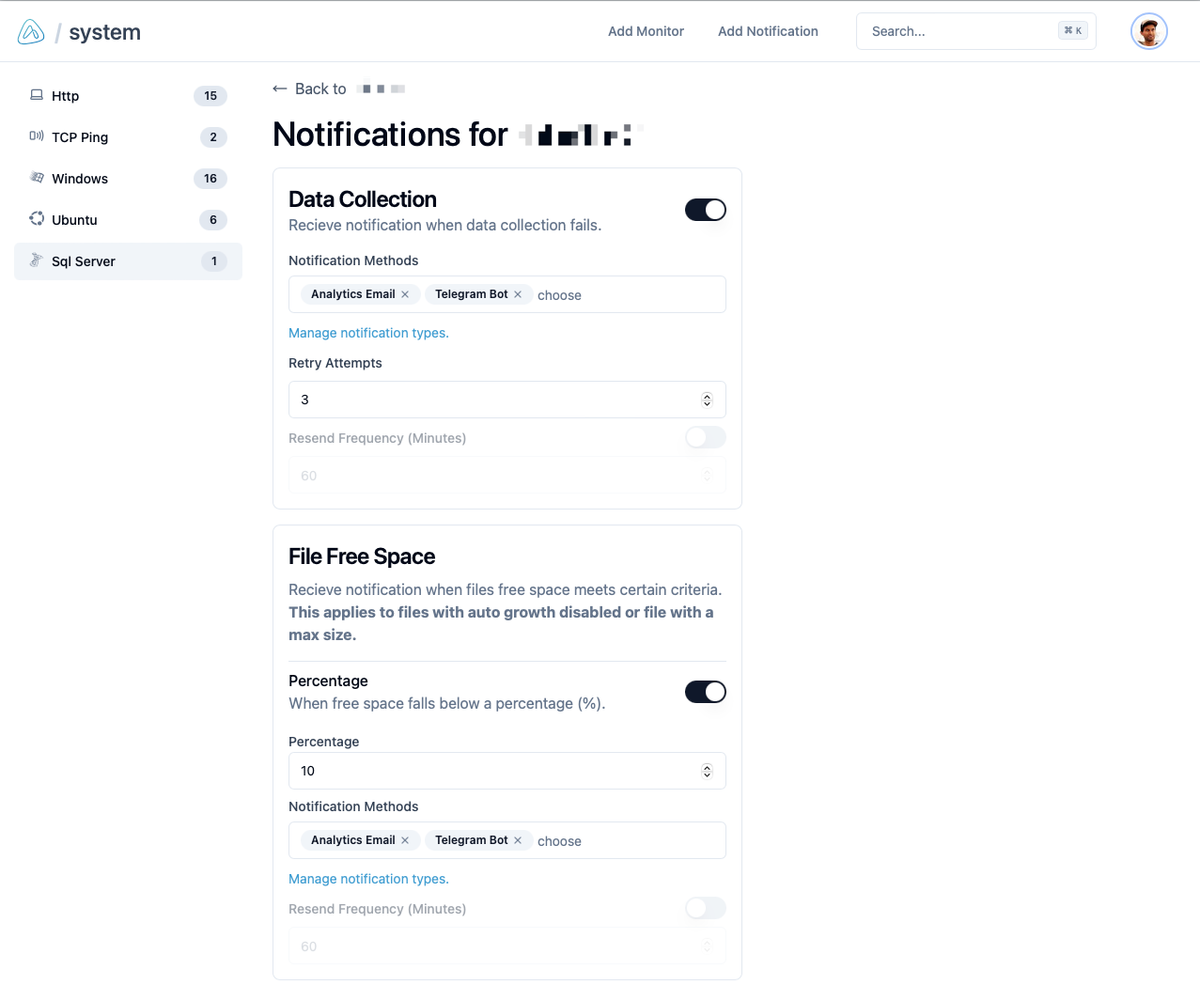
Task: Click the Http monitor laptop icon
Action: click(x=37, y=96)
